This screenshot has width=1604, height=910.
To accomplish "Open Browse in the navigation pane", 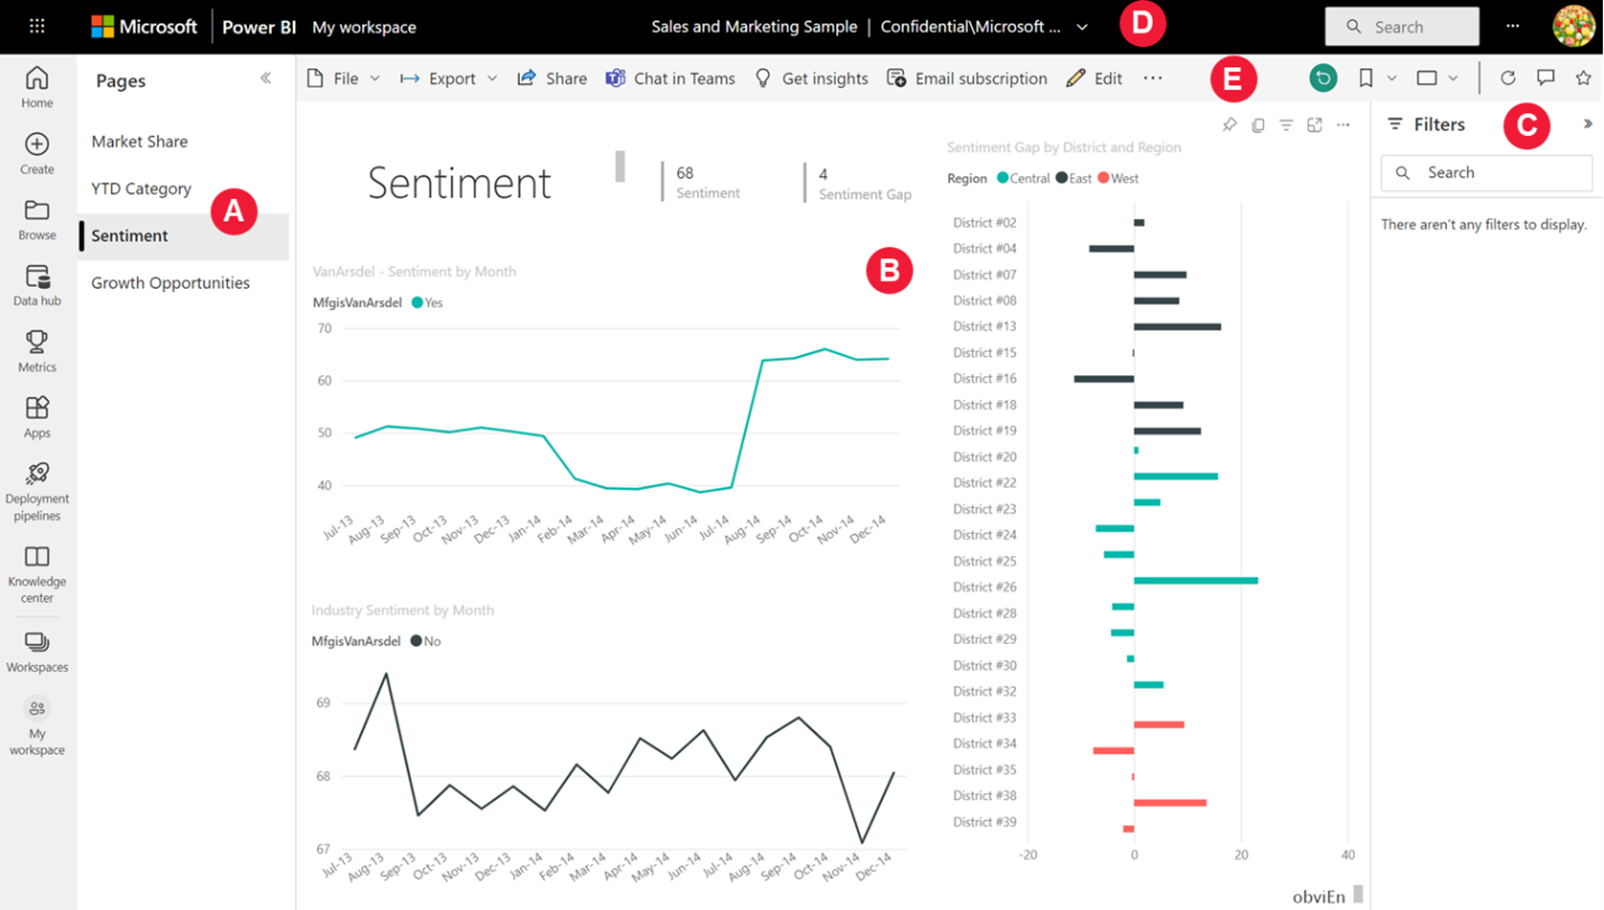I will (37, 220).
